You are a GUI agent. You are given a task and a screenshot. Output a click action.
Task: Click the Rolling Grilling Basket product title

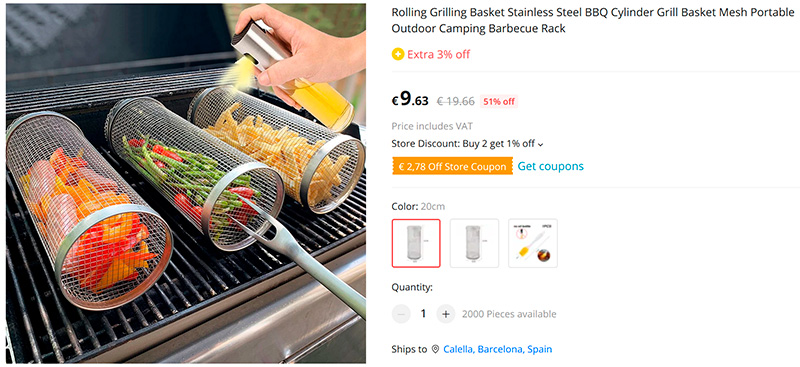click(x=592, y=21)
